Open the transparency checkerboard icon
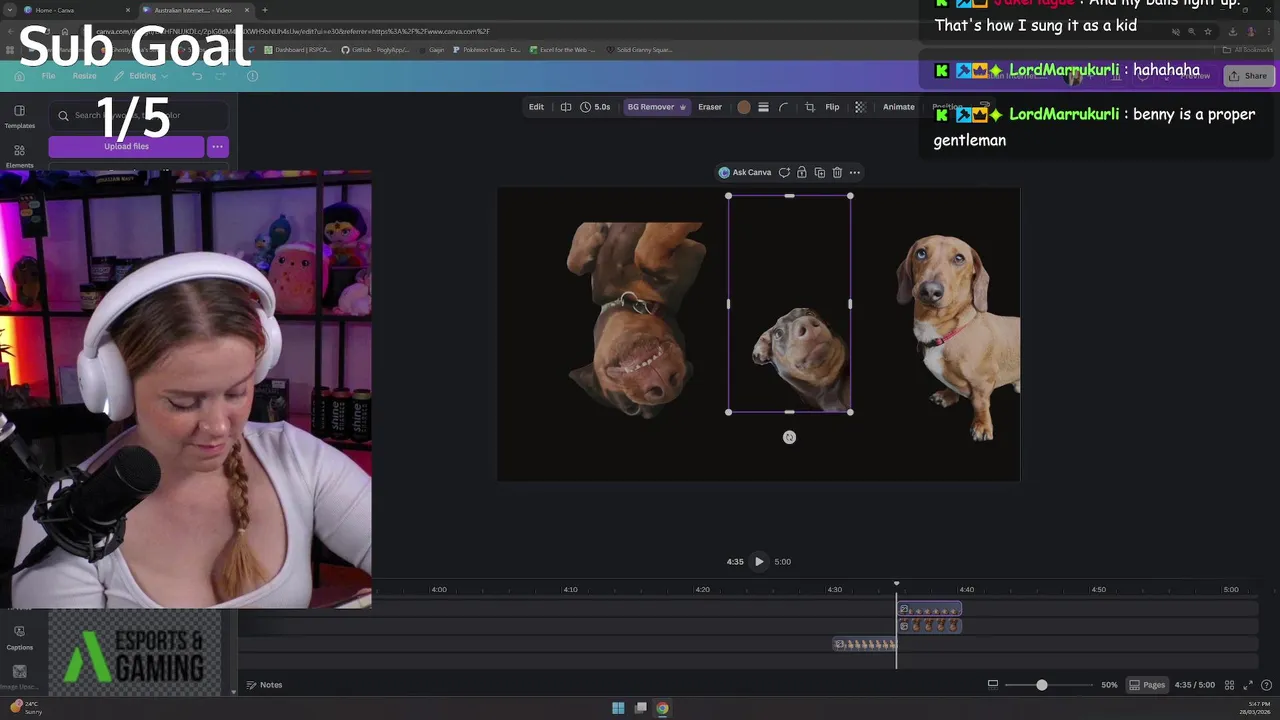The width and height of the screenshot is (1280, 720). pyautogui.click(x=859, y=107)
